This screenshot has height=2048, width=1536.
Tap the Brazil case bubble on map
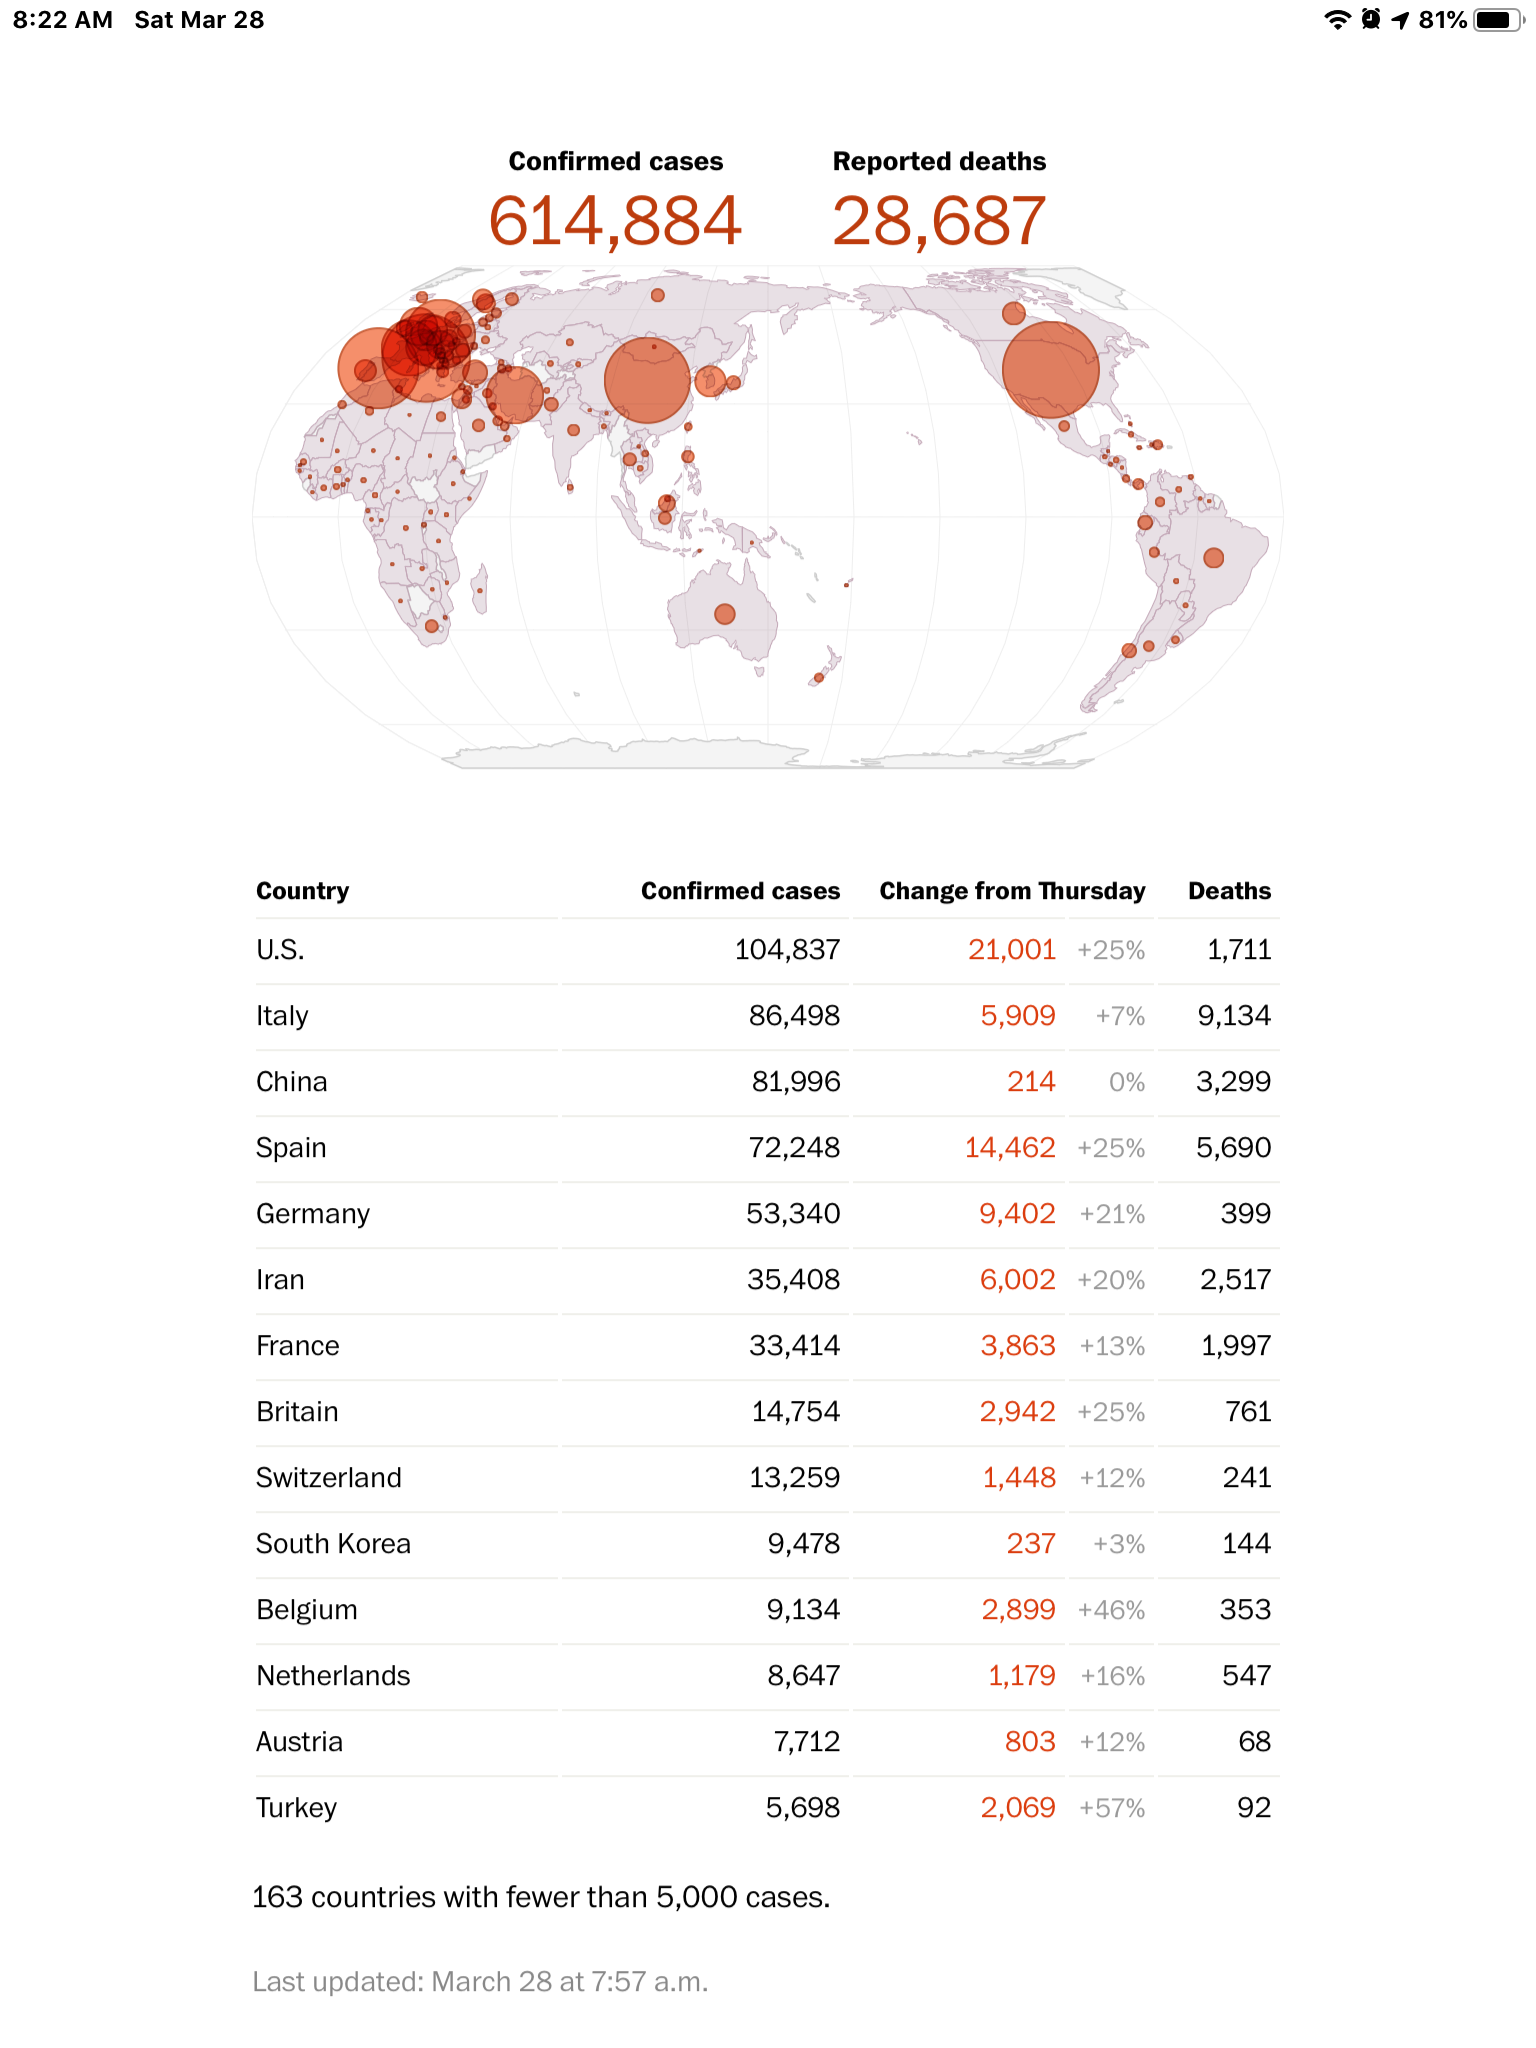[1213, 558]
